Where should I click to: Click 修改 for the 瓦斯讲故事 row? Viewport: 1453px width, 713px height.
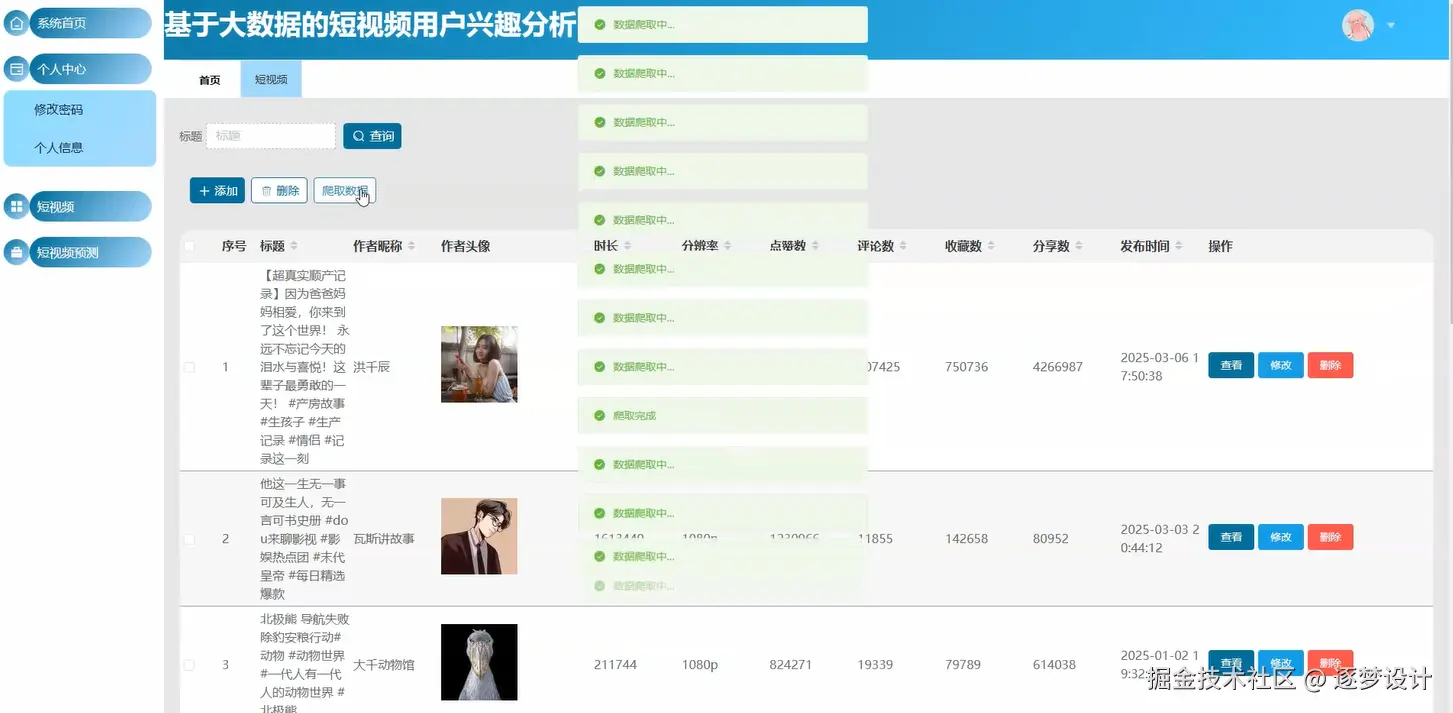pyautogui.click(x=1281, y=537)
